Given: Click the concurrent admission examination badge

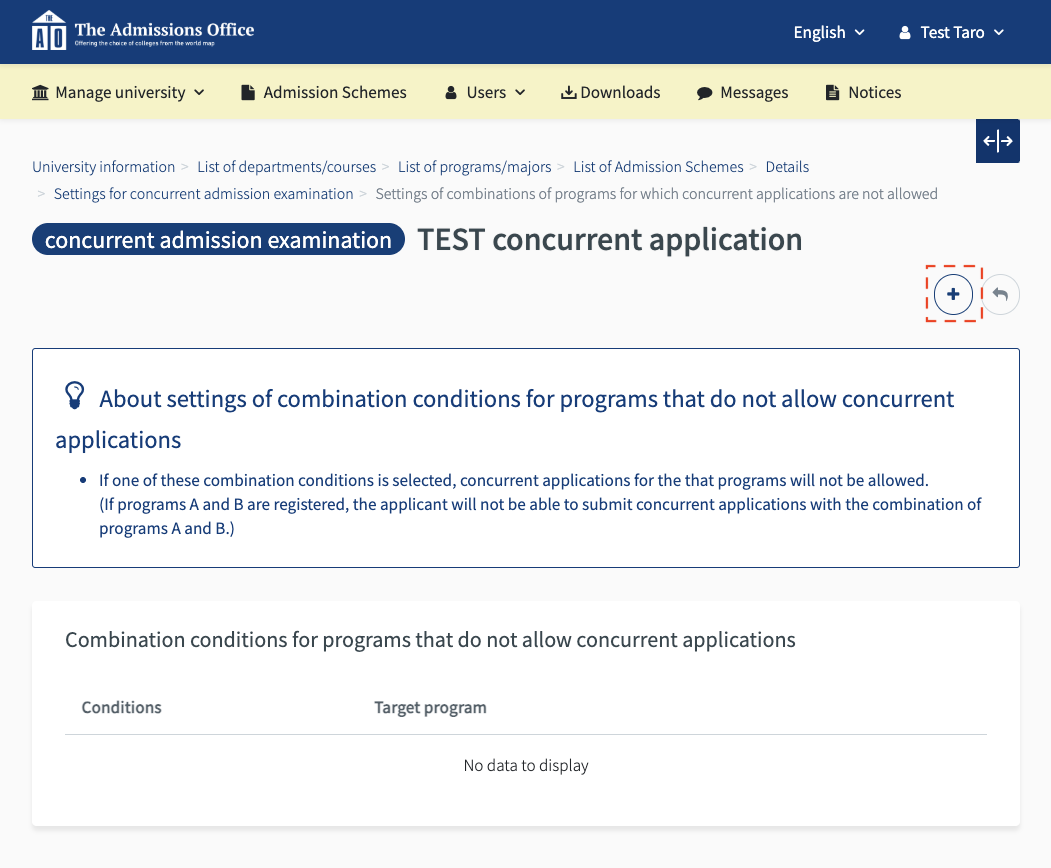Looking at the screenshot, I should (x=219, y=239).
